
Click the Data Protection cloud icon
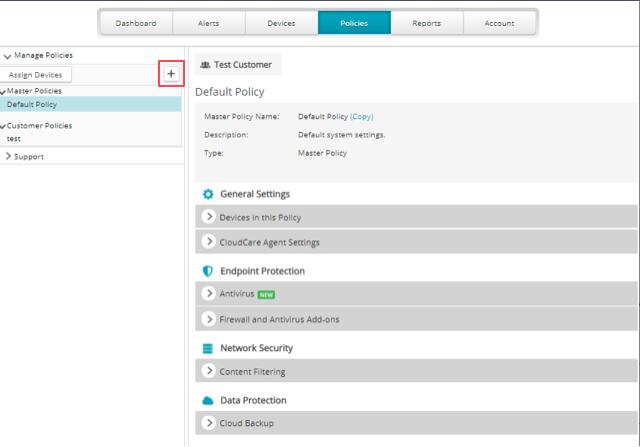coord(208,400)
